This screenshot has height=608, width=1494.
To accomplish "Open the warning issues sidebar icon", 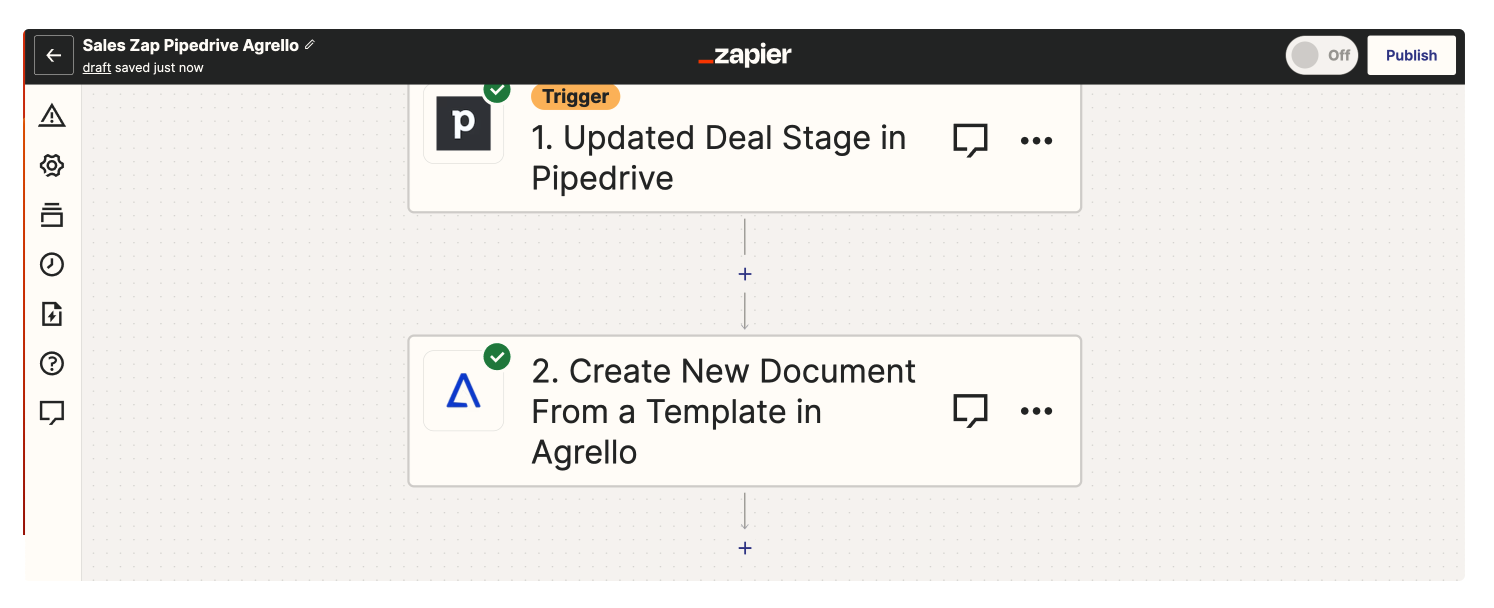I will 52,116.
